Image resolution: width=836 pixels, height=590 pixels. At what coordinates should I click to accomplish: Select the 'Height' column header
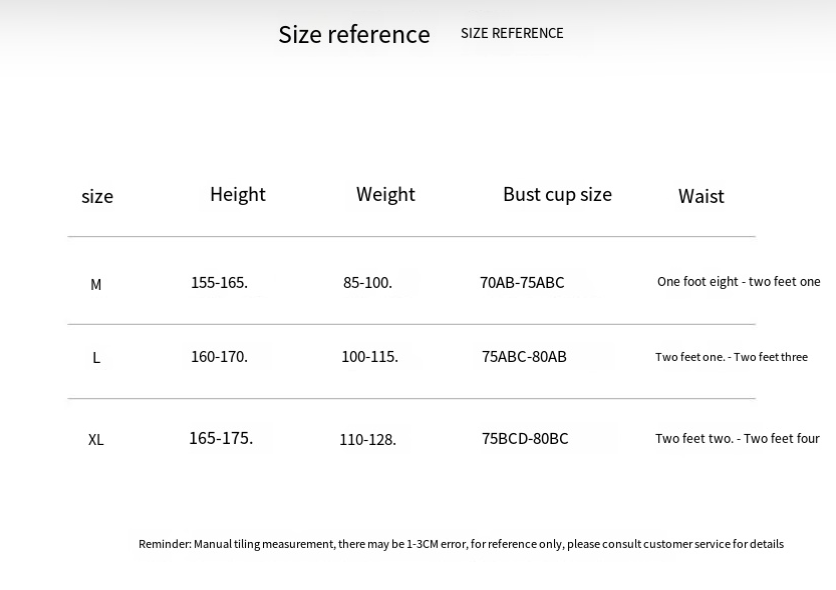(x=238, y=195)
